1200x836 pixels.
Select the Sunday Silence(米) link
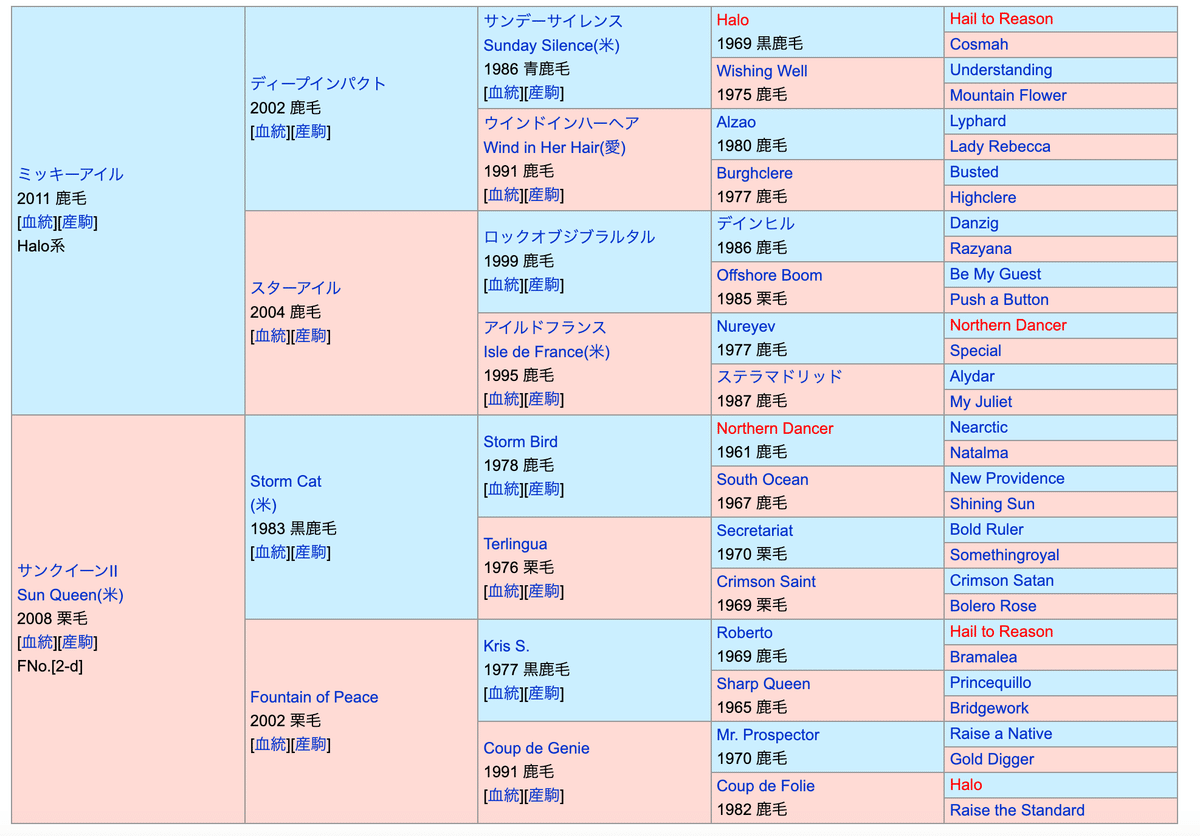551,45
